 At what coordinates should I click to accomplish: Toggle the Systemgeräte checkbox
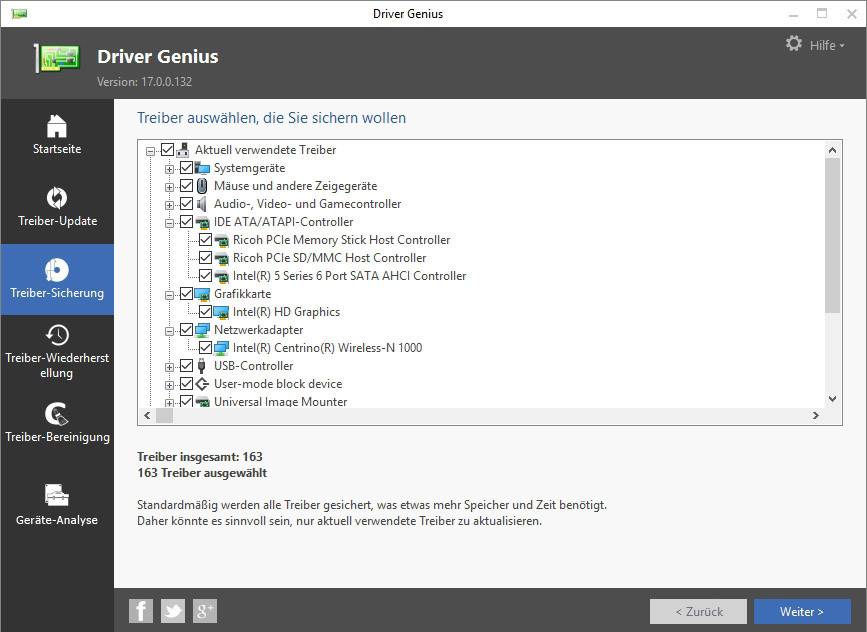[186, 168]
